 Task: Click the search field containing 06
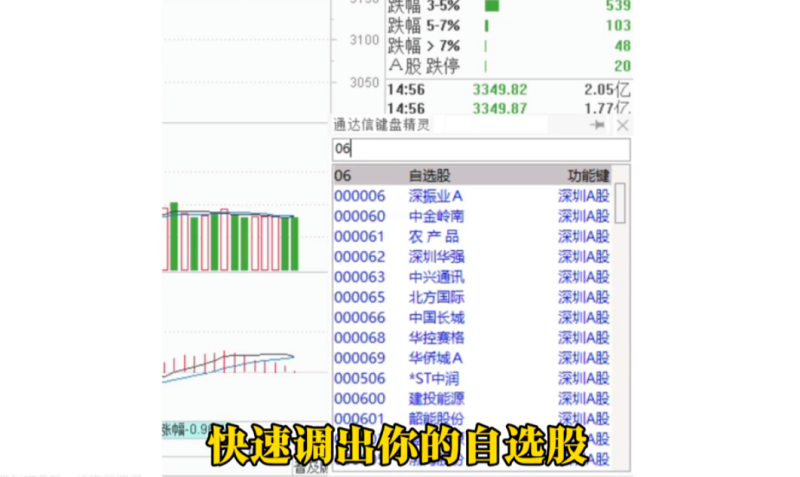click(x=481, y=150)
